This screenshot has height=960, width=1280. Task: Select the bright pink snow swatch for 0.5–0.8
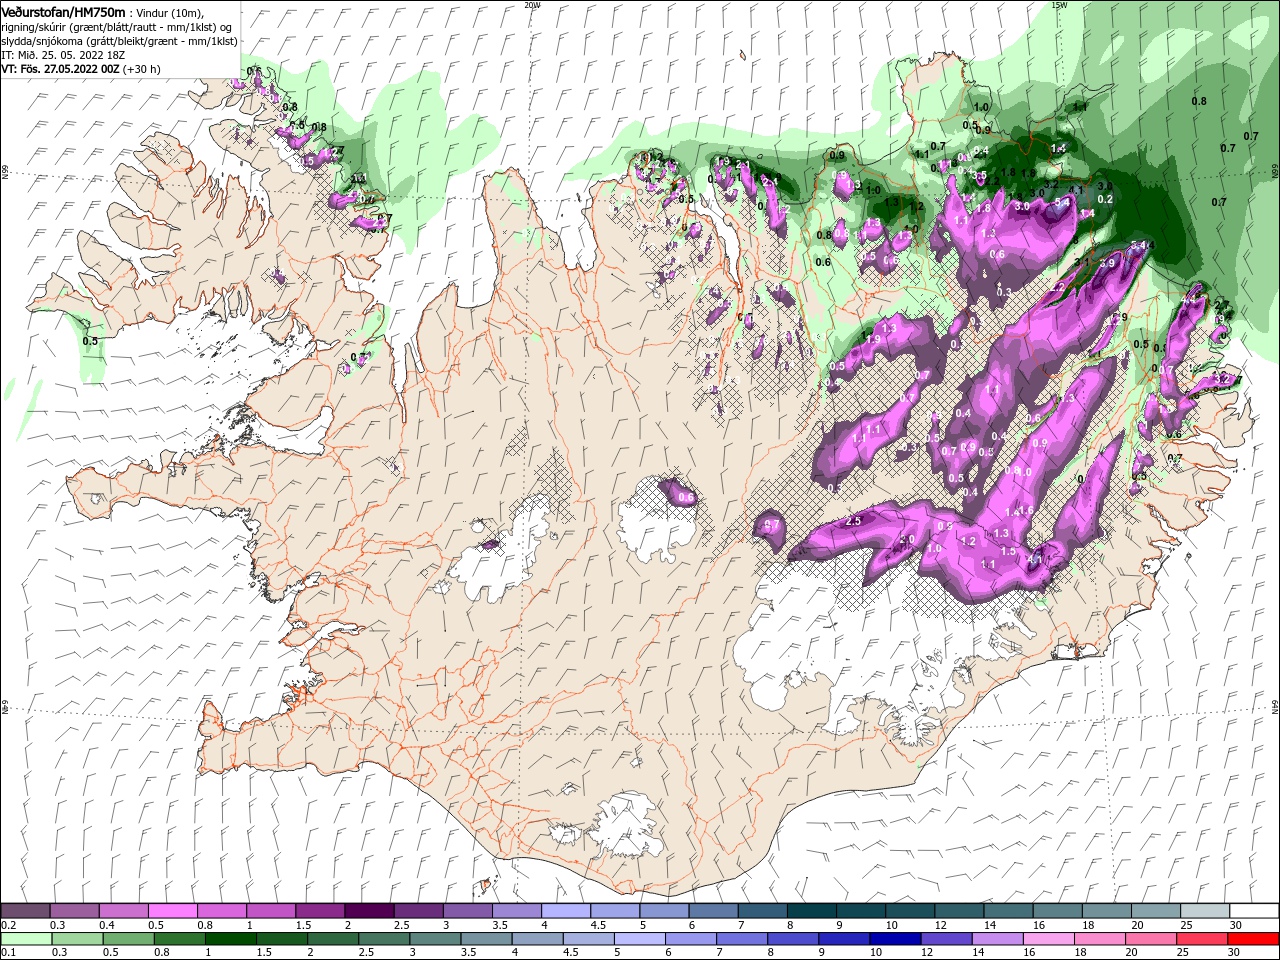[172, 910]
